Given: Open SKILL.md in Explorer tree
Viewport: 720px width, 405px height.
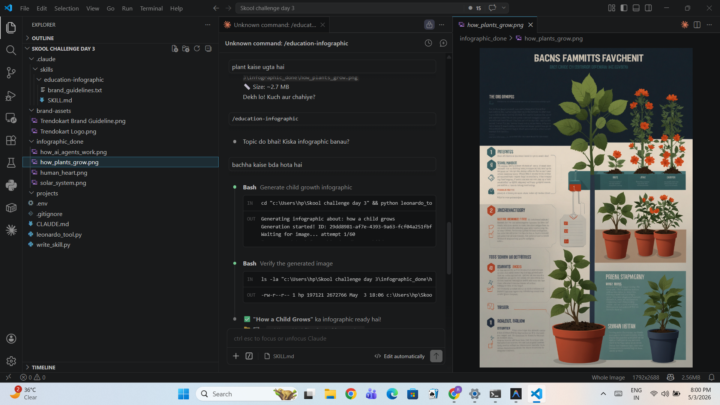Looking at the screenshot, I should (x=60, y=101).
